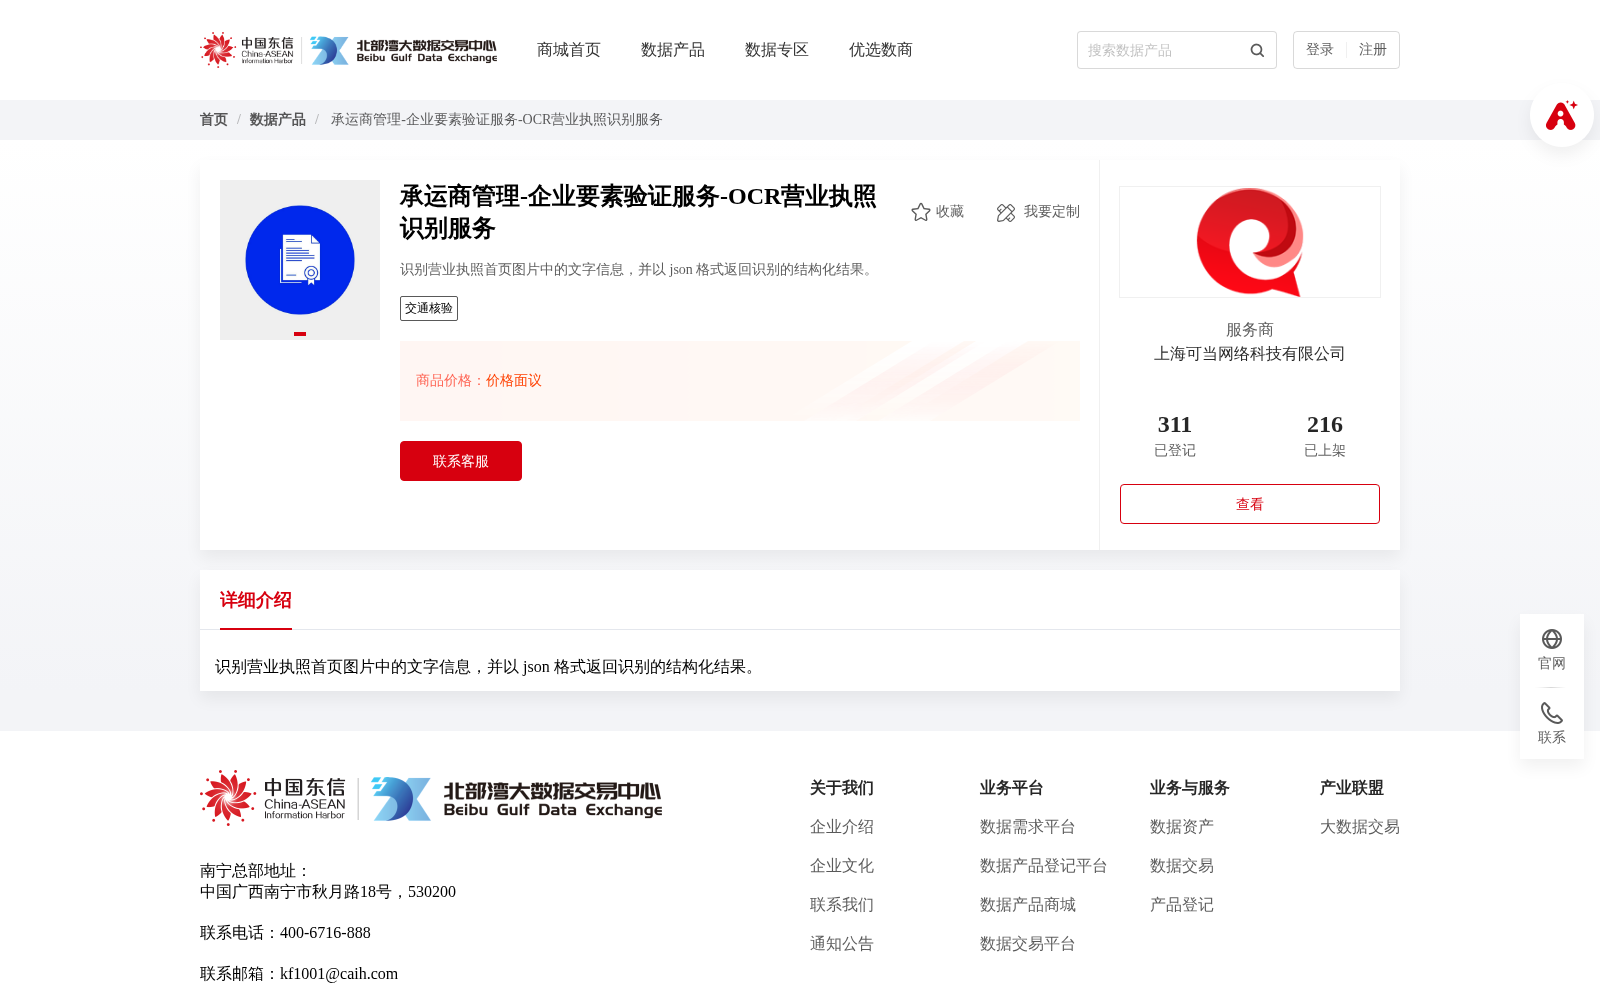Open the red AI assistant floating icon

[x=1561, y=115]
